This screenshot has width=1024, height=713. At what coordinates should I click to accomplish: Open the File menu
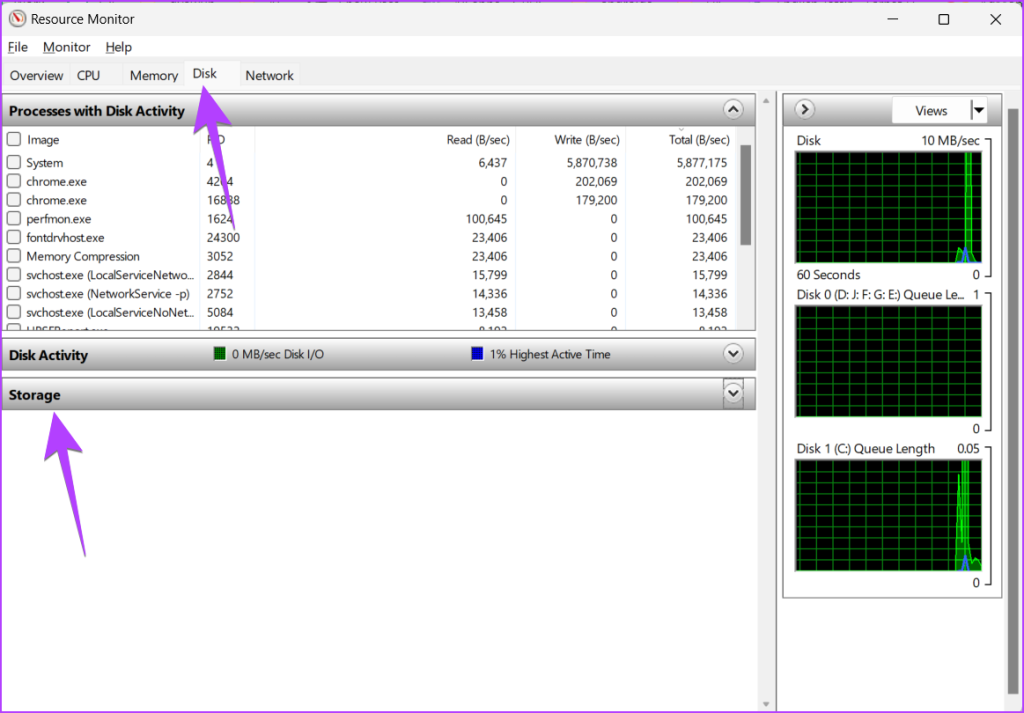pos(17,47)
